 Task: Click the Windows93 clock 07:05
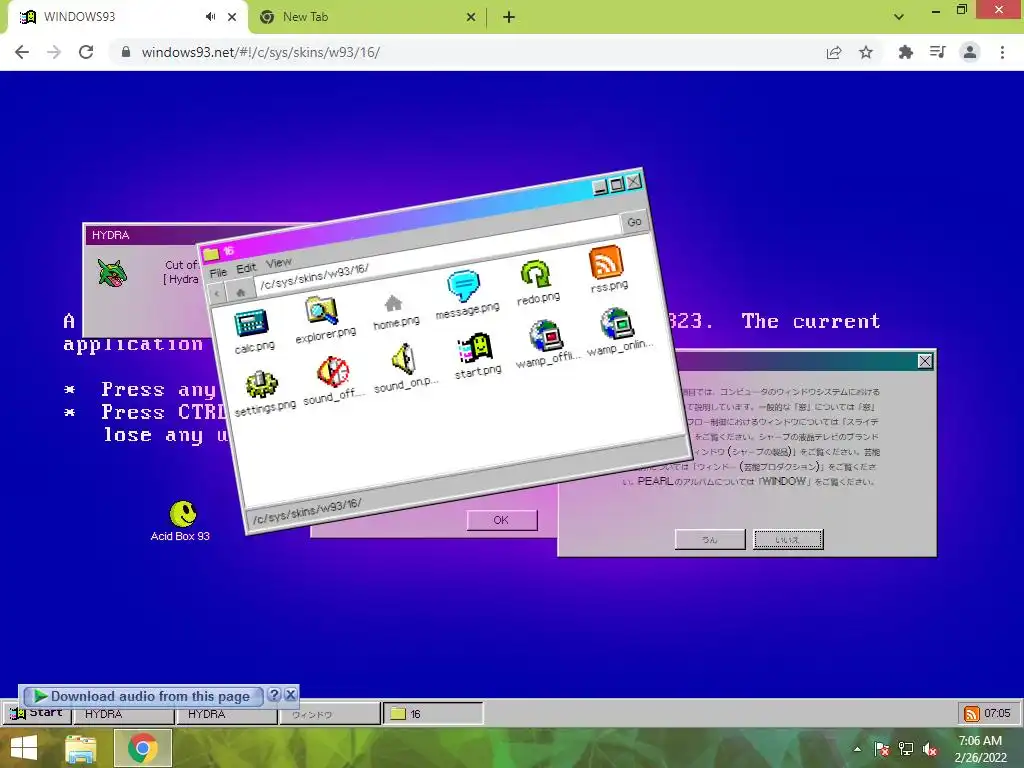997,713
